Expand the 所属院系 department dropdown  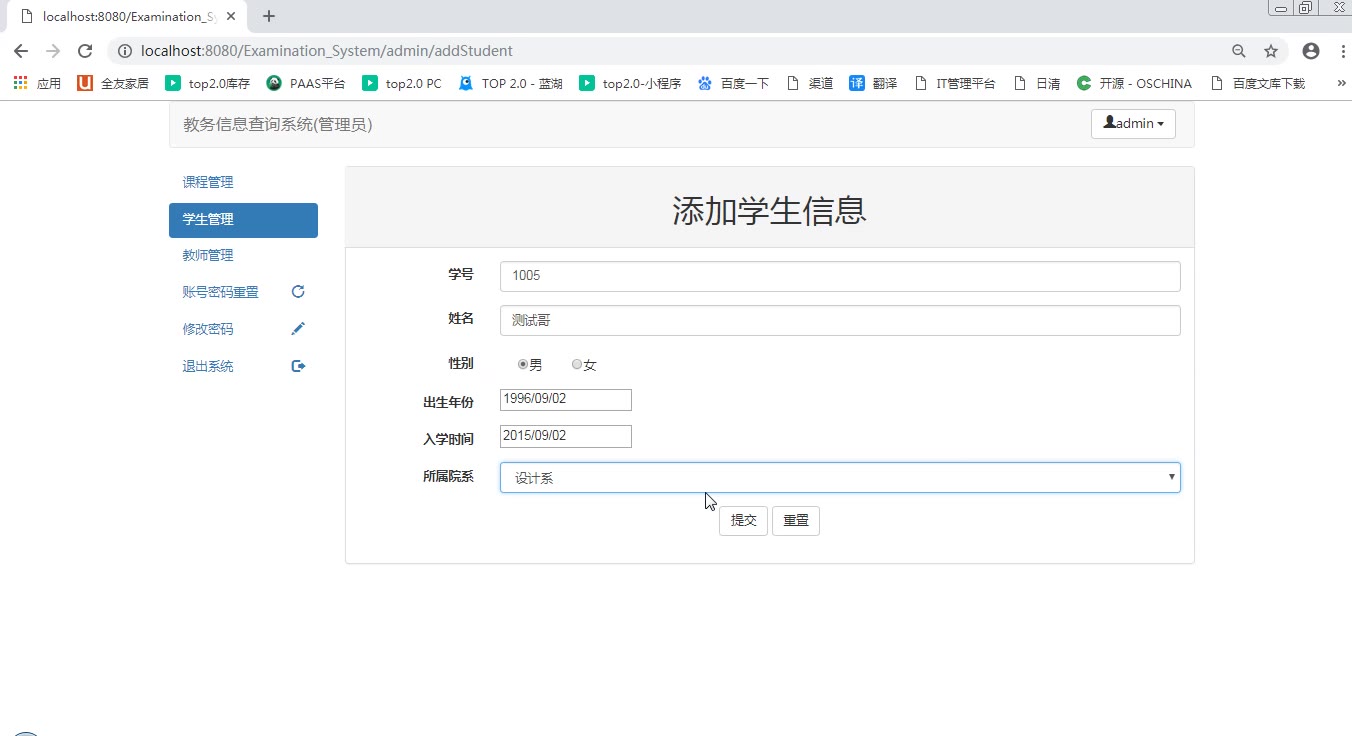pos(840,478)
